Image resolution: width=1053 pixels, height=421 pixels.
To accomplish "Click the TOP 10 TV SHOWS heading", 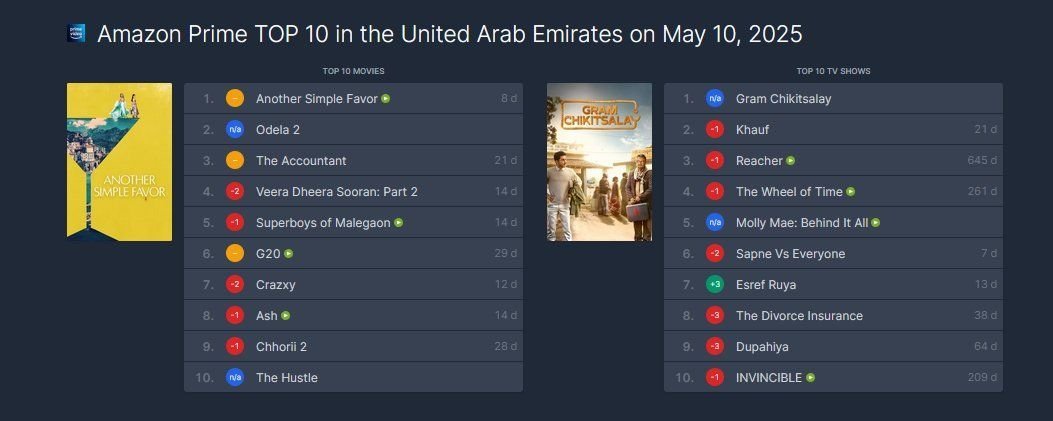I will [833, 71].
